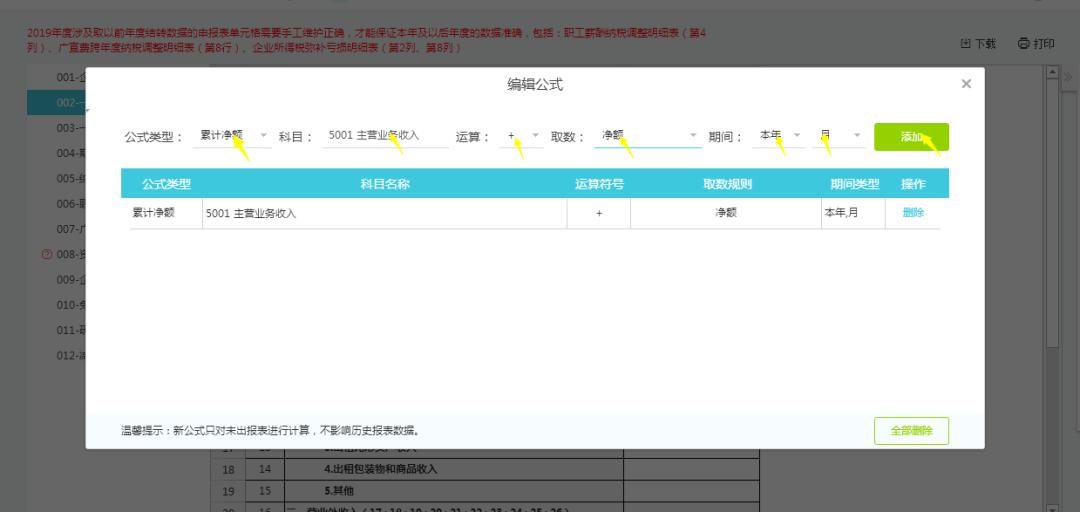This screenshot has width=1080, height=512.
Task: Click the plus sign cell in formula row
Action: (599, 213)
